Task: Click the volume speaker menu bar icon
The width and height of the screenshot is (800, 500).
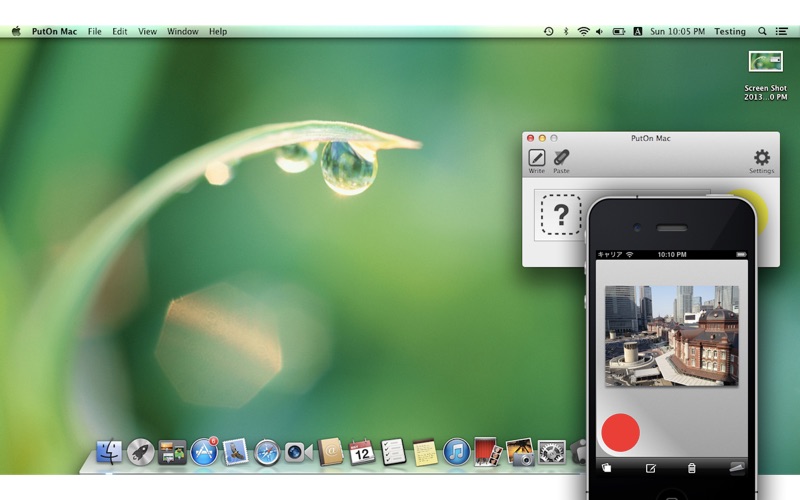Action: 599,31
